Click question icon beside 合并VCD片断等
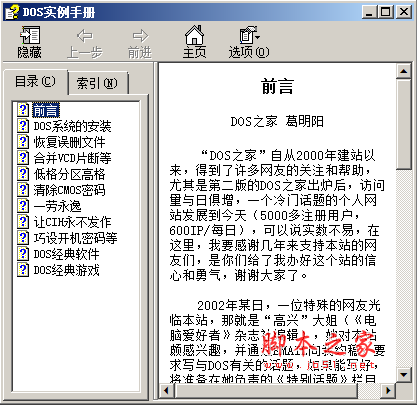417x405 pixels. [23, 157]
